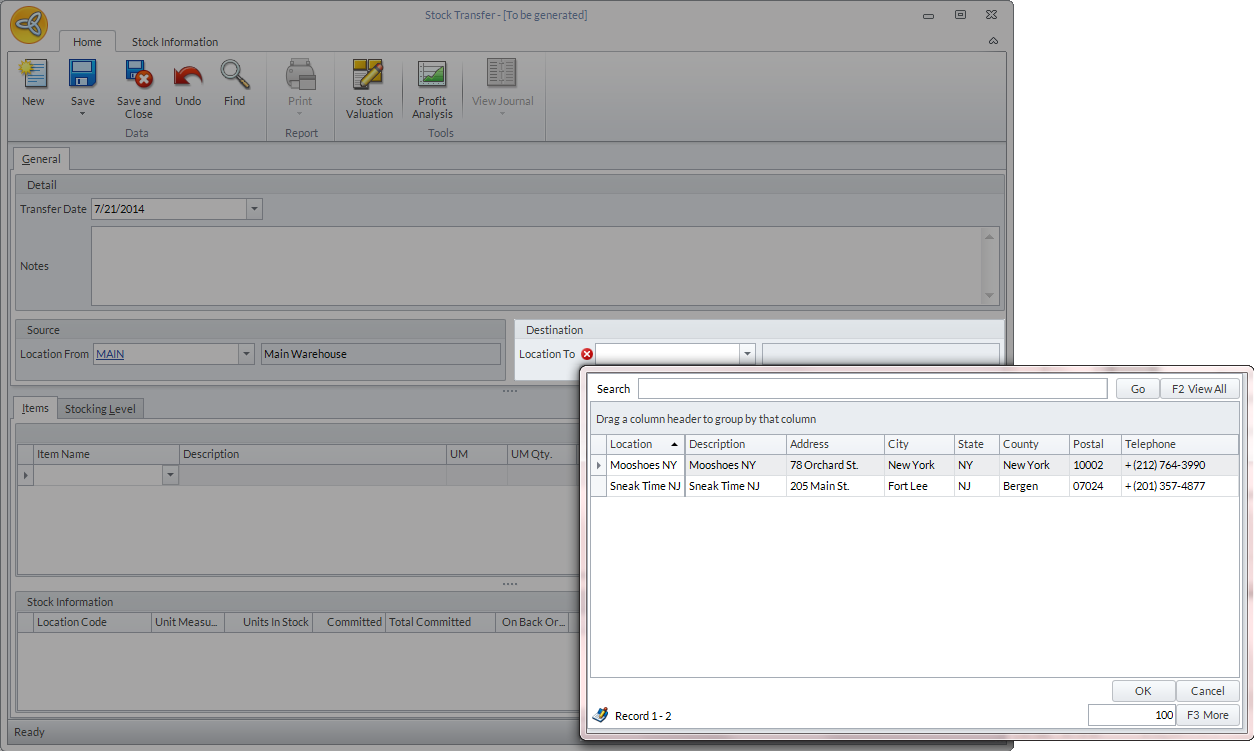Click the Save icon in ribbon
Image resolution: width=1254 pixels, height=751 pixels.
pyautogui.click(x=82, y=76)
